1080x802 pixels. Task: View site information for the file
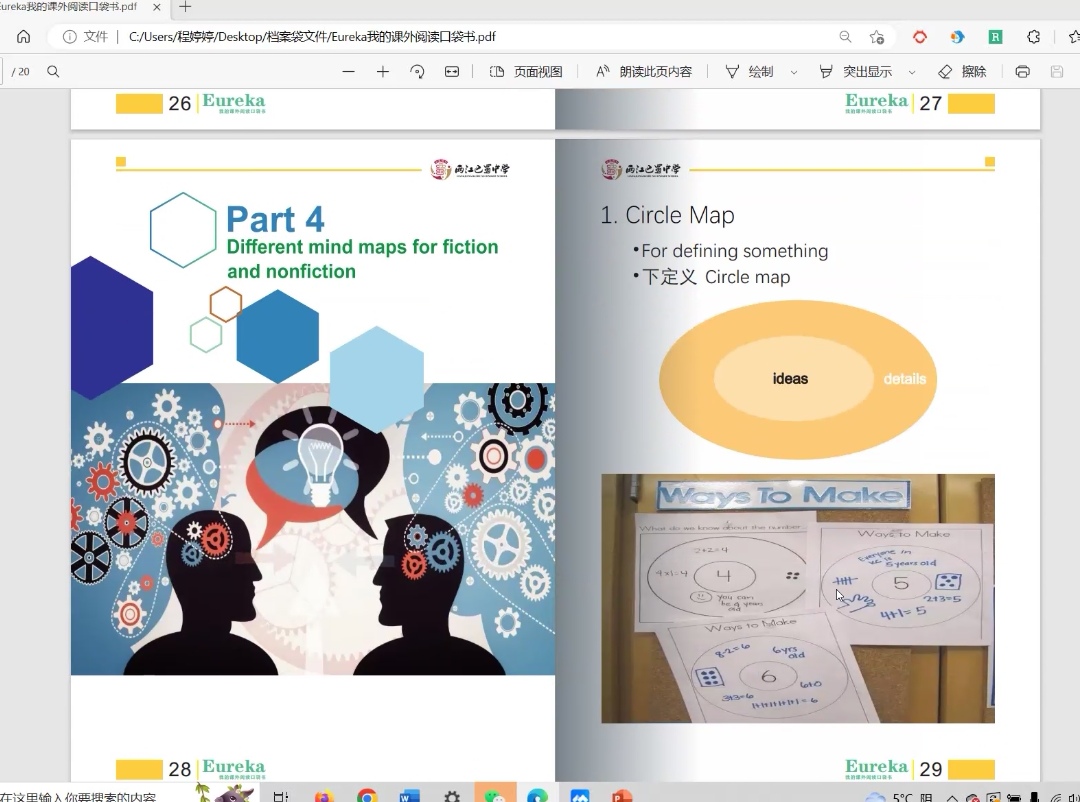click(x=70, y=37)
